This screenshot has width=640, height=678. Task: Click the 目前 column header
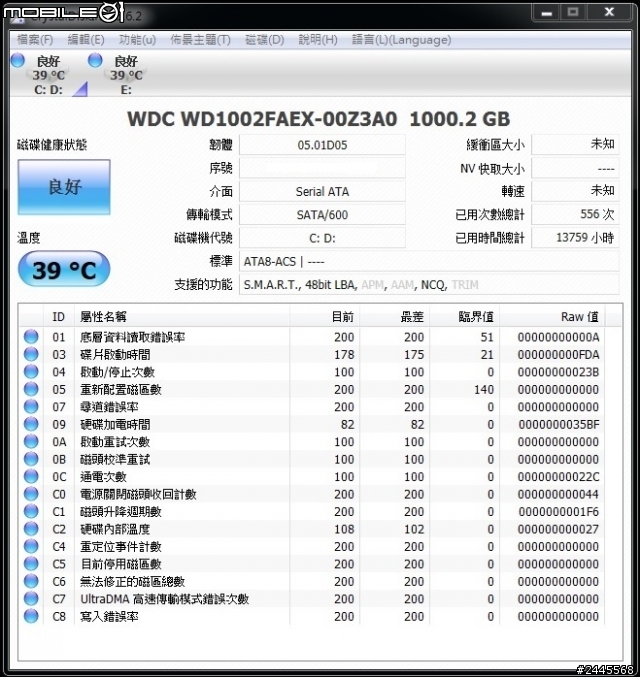click(324, 317)
